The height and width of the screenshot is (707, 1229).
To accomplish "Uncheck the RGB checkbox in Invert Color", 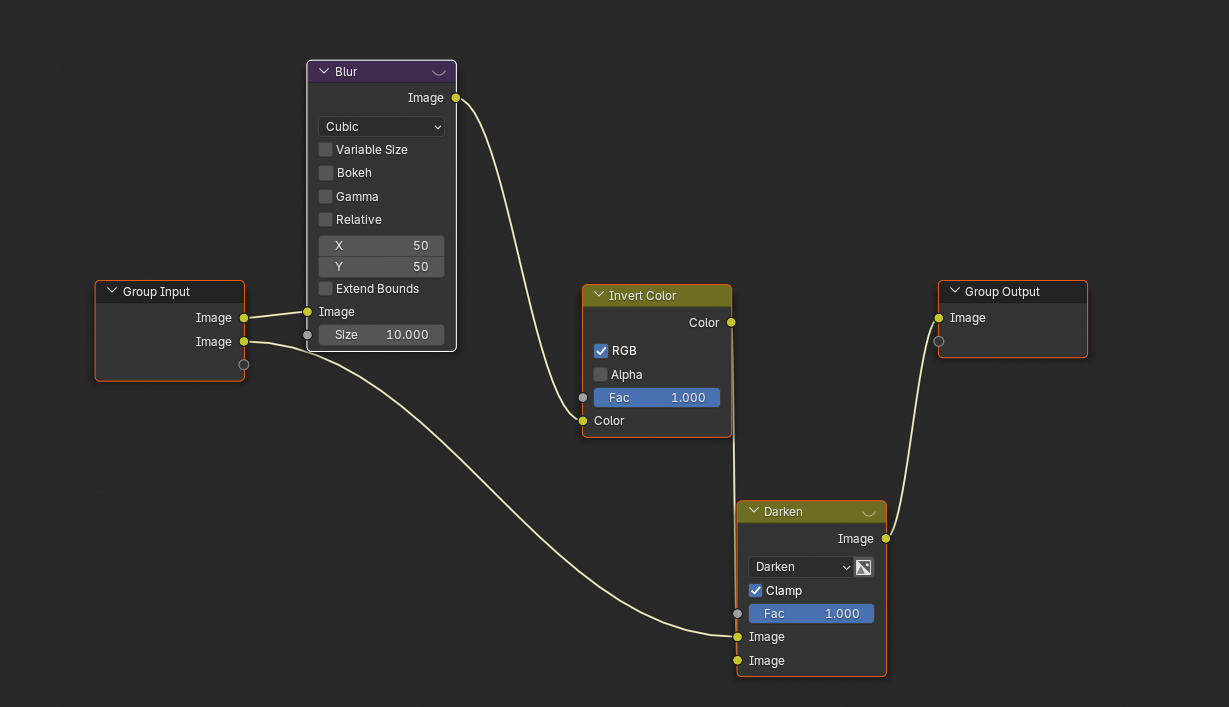I will pyautogui.click(x=601, y=351).
